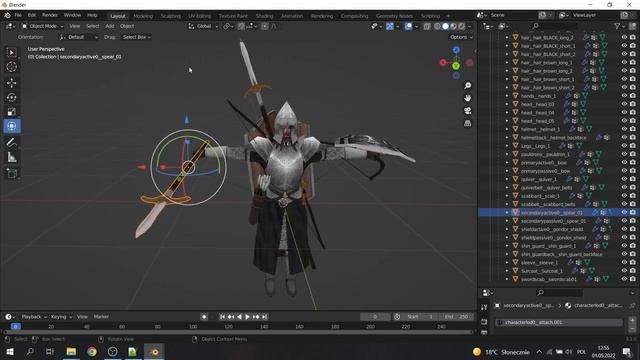The height and width of the screenshot is (360, 640).
Task: Open Orientation Default dropdown
Action: click(79, 37)
